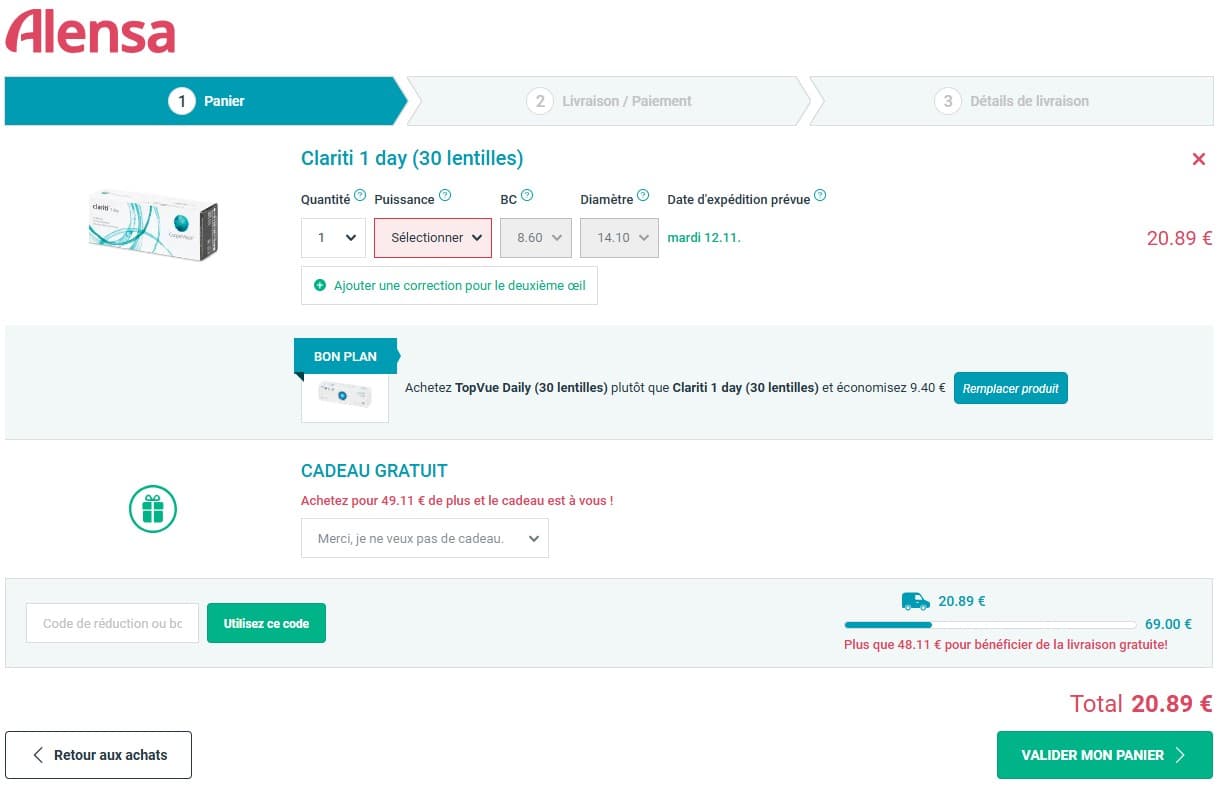The height and width of the screenshot is (786, 1219).
Task: Go to Livraison / Paiement step
Action: [x=609, y=101]
